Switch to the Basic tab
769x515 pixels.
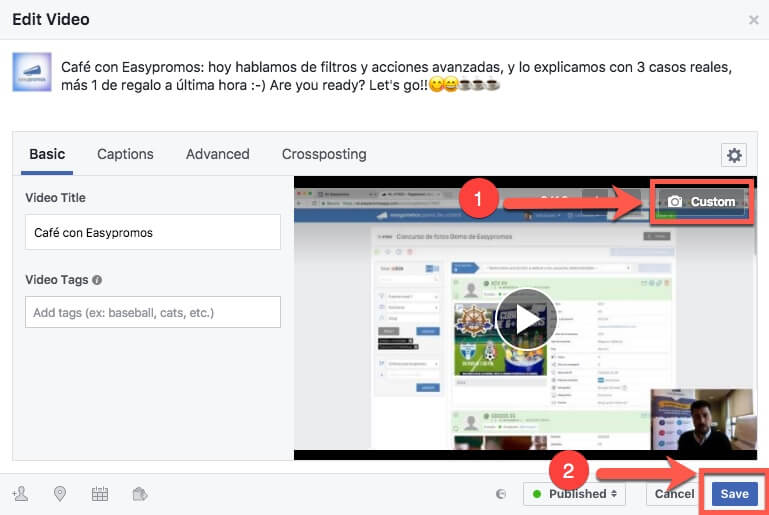pyautogui.click(x=47, y=154)
